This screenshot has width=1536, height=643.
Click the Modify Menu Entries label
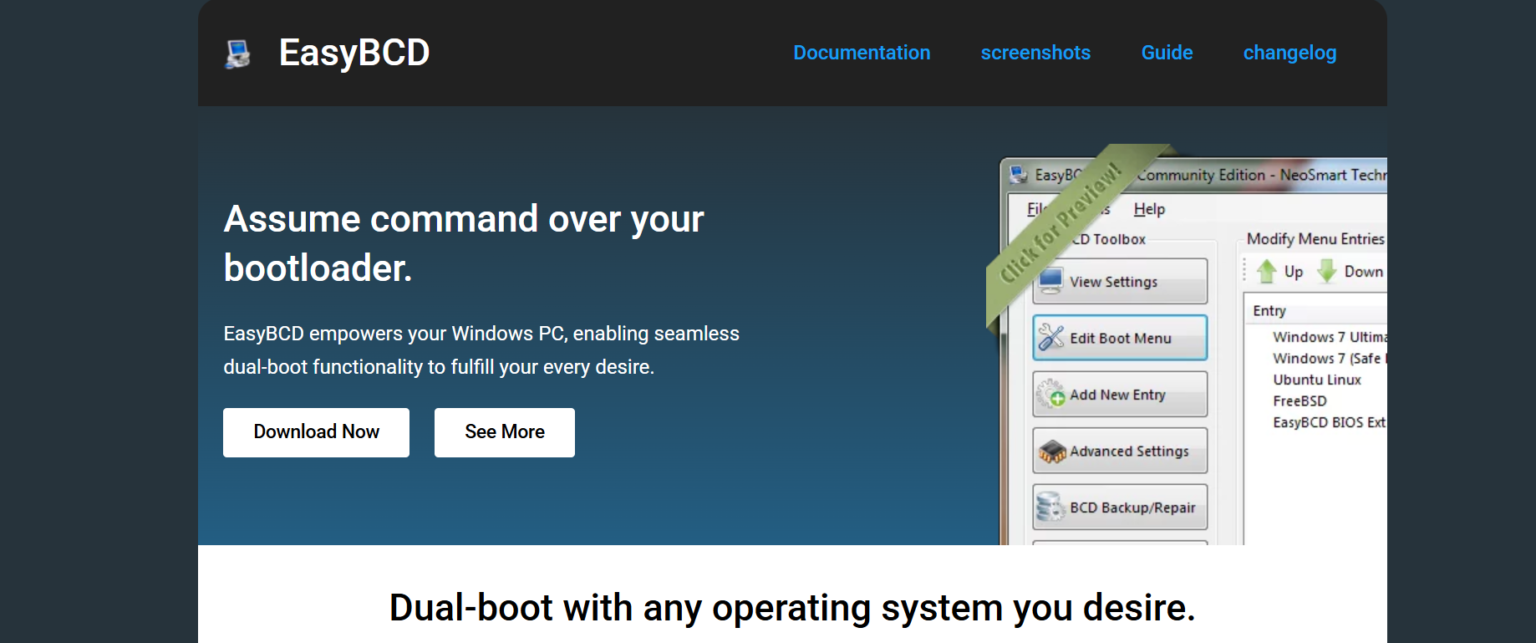pyautogui.click(x=1316, y=239)
